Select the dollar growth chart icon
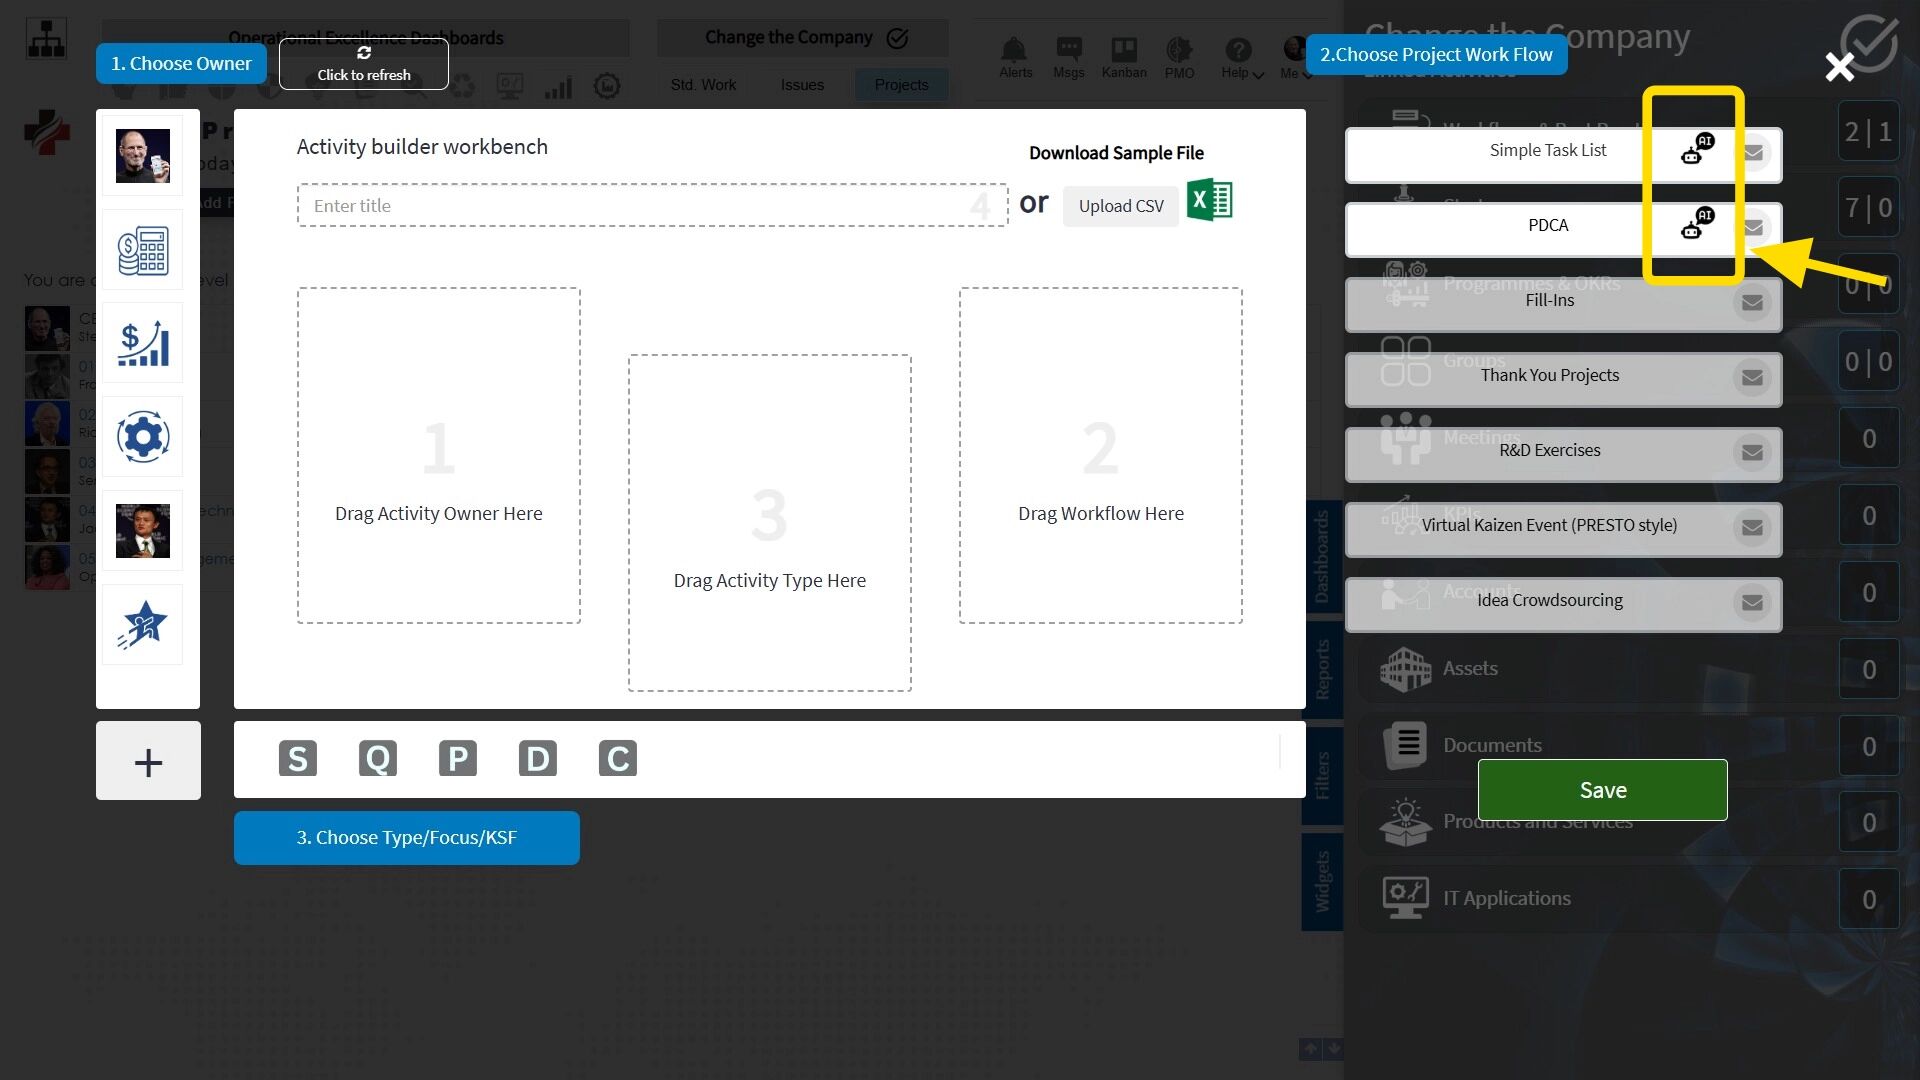Screen dimensions: 1920x1080 tap(142, 343)
